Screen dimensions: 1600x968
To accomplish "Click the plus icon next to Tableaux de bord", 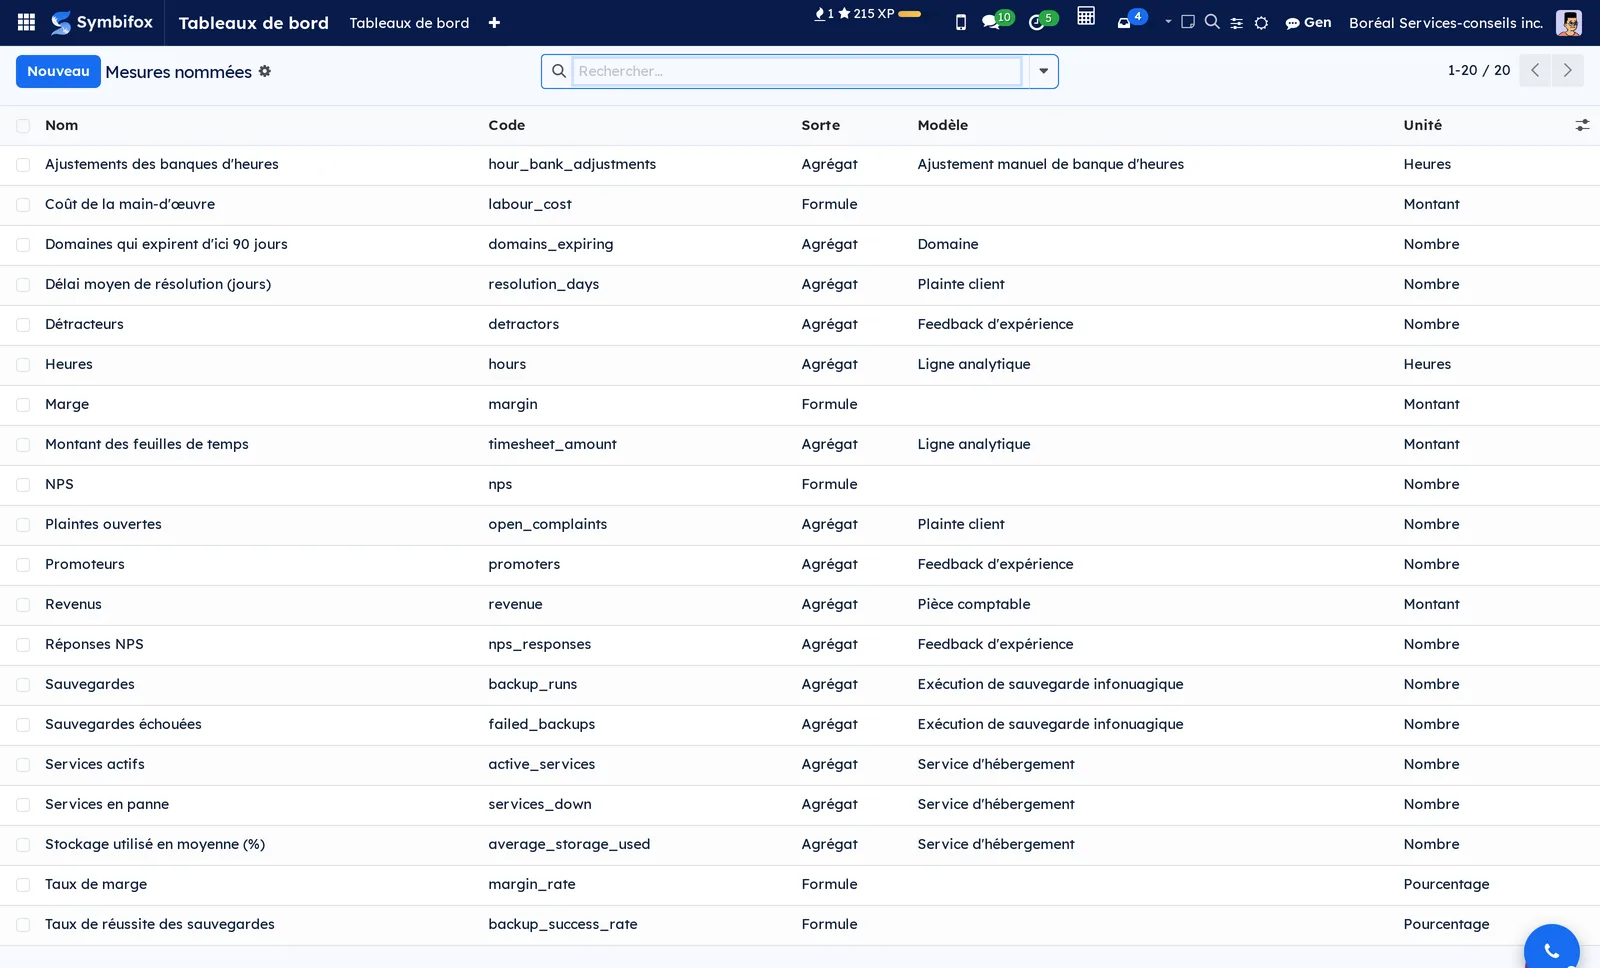I will pyautogui.click(x=494, y=23).
